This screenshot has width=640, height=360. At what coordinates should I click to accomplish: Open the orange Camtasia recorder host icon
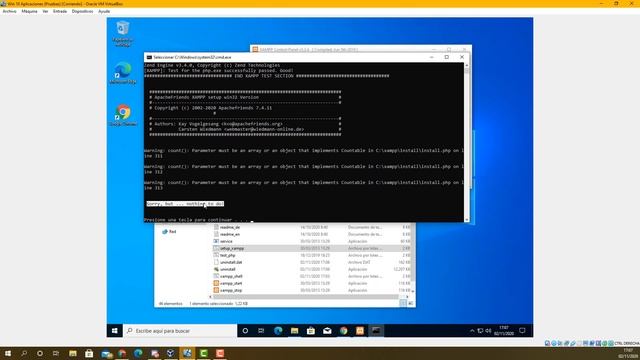(x=220, y=353)
